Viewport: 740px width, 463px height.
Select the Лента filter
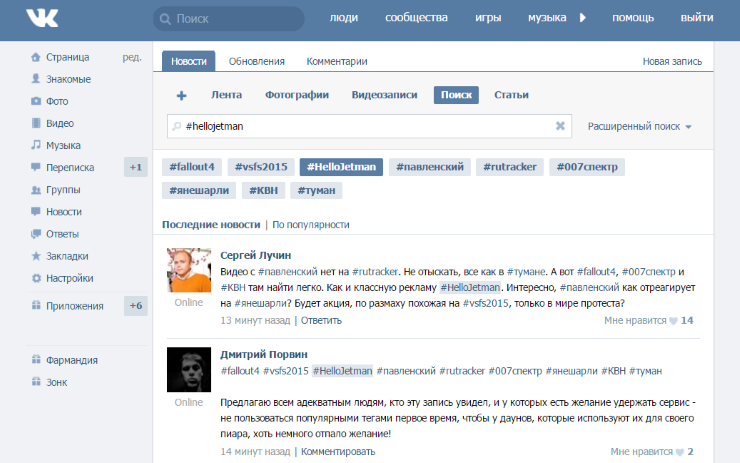(x=227, y=95)
